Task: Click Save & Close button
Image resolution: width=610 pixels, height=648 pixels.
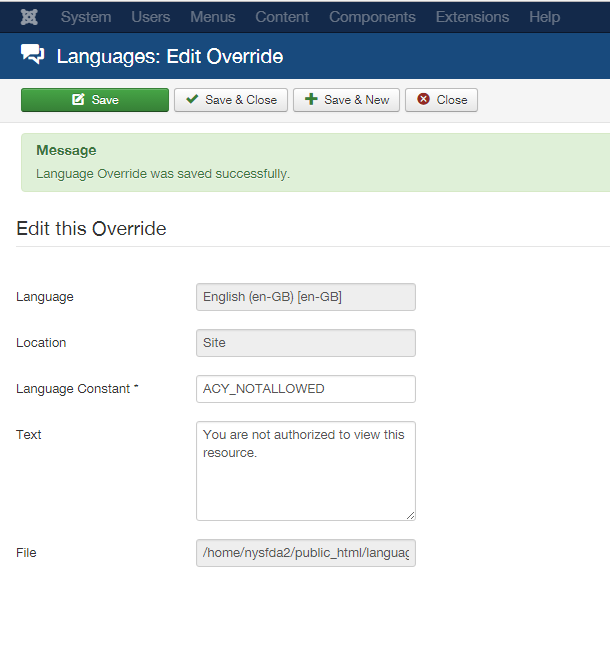Action: (x=231, y=100)
